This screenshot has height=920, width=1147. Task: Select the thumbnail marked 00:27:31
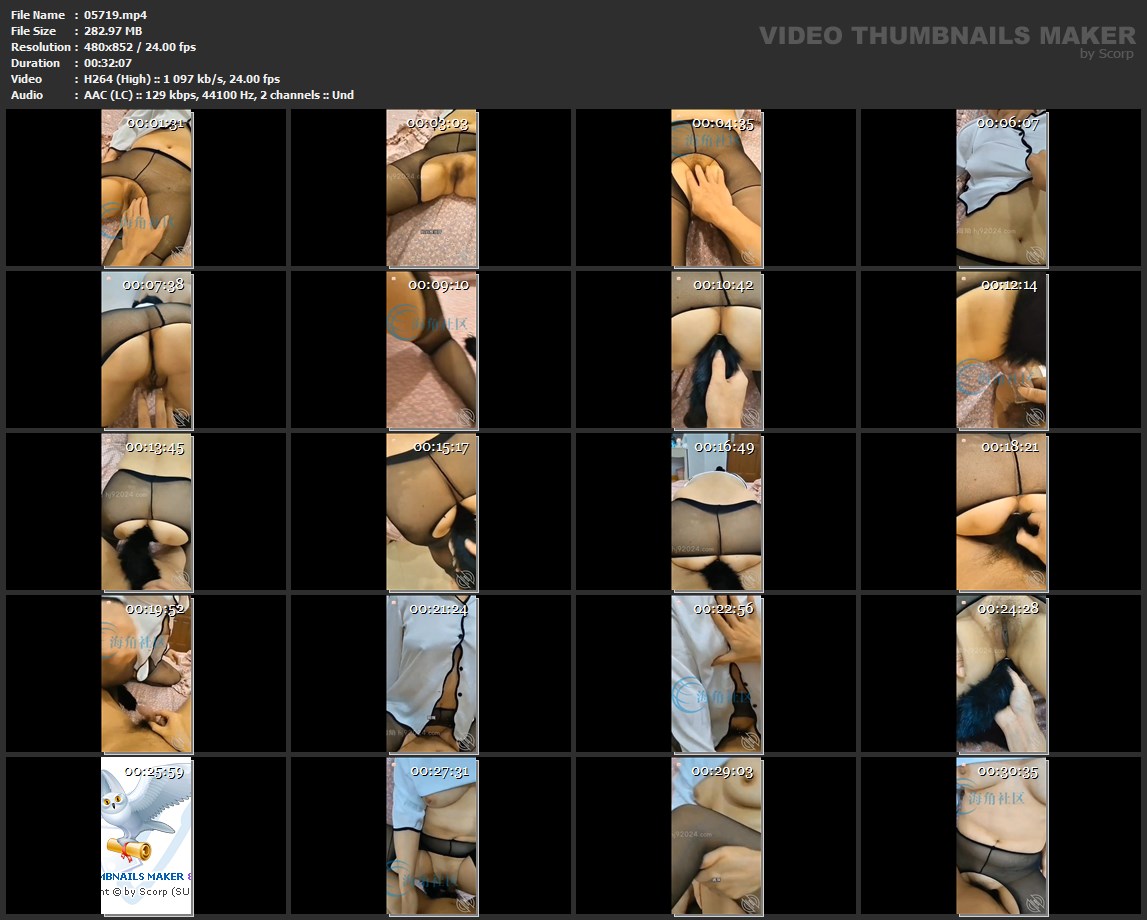click(431, 836)
